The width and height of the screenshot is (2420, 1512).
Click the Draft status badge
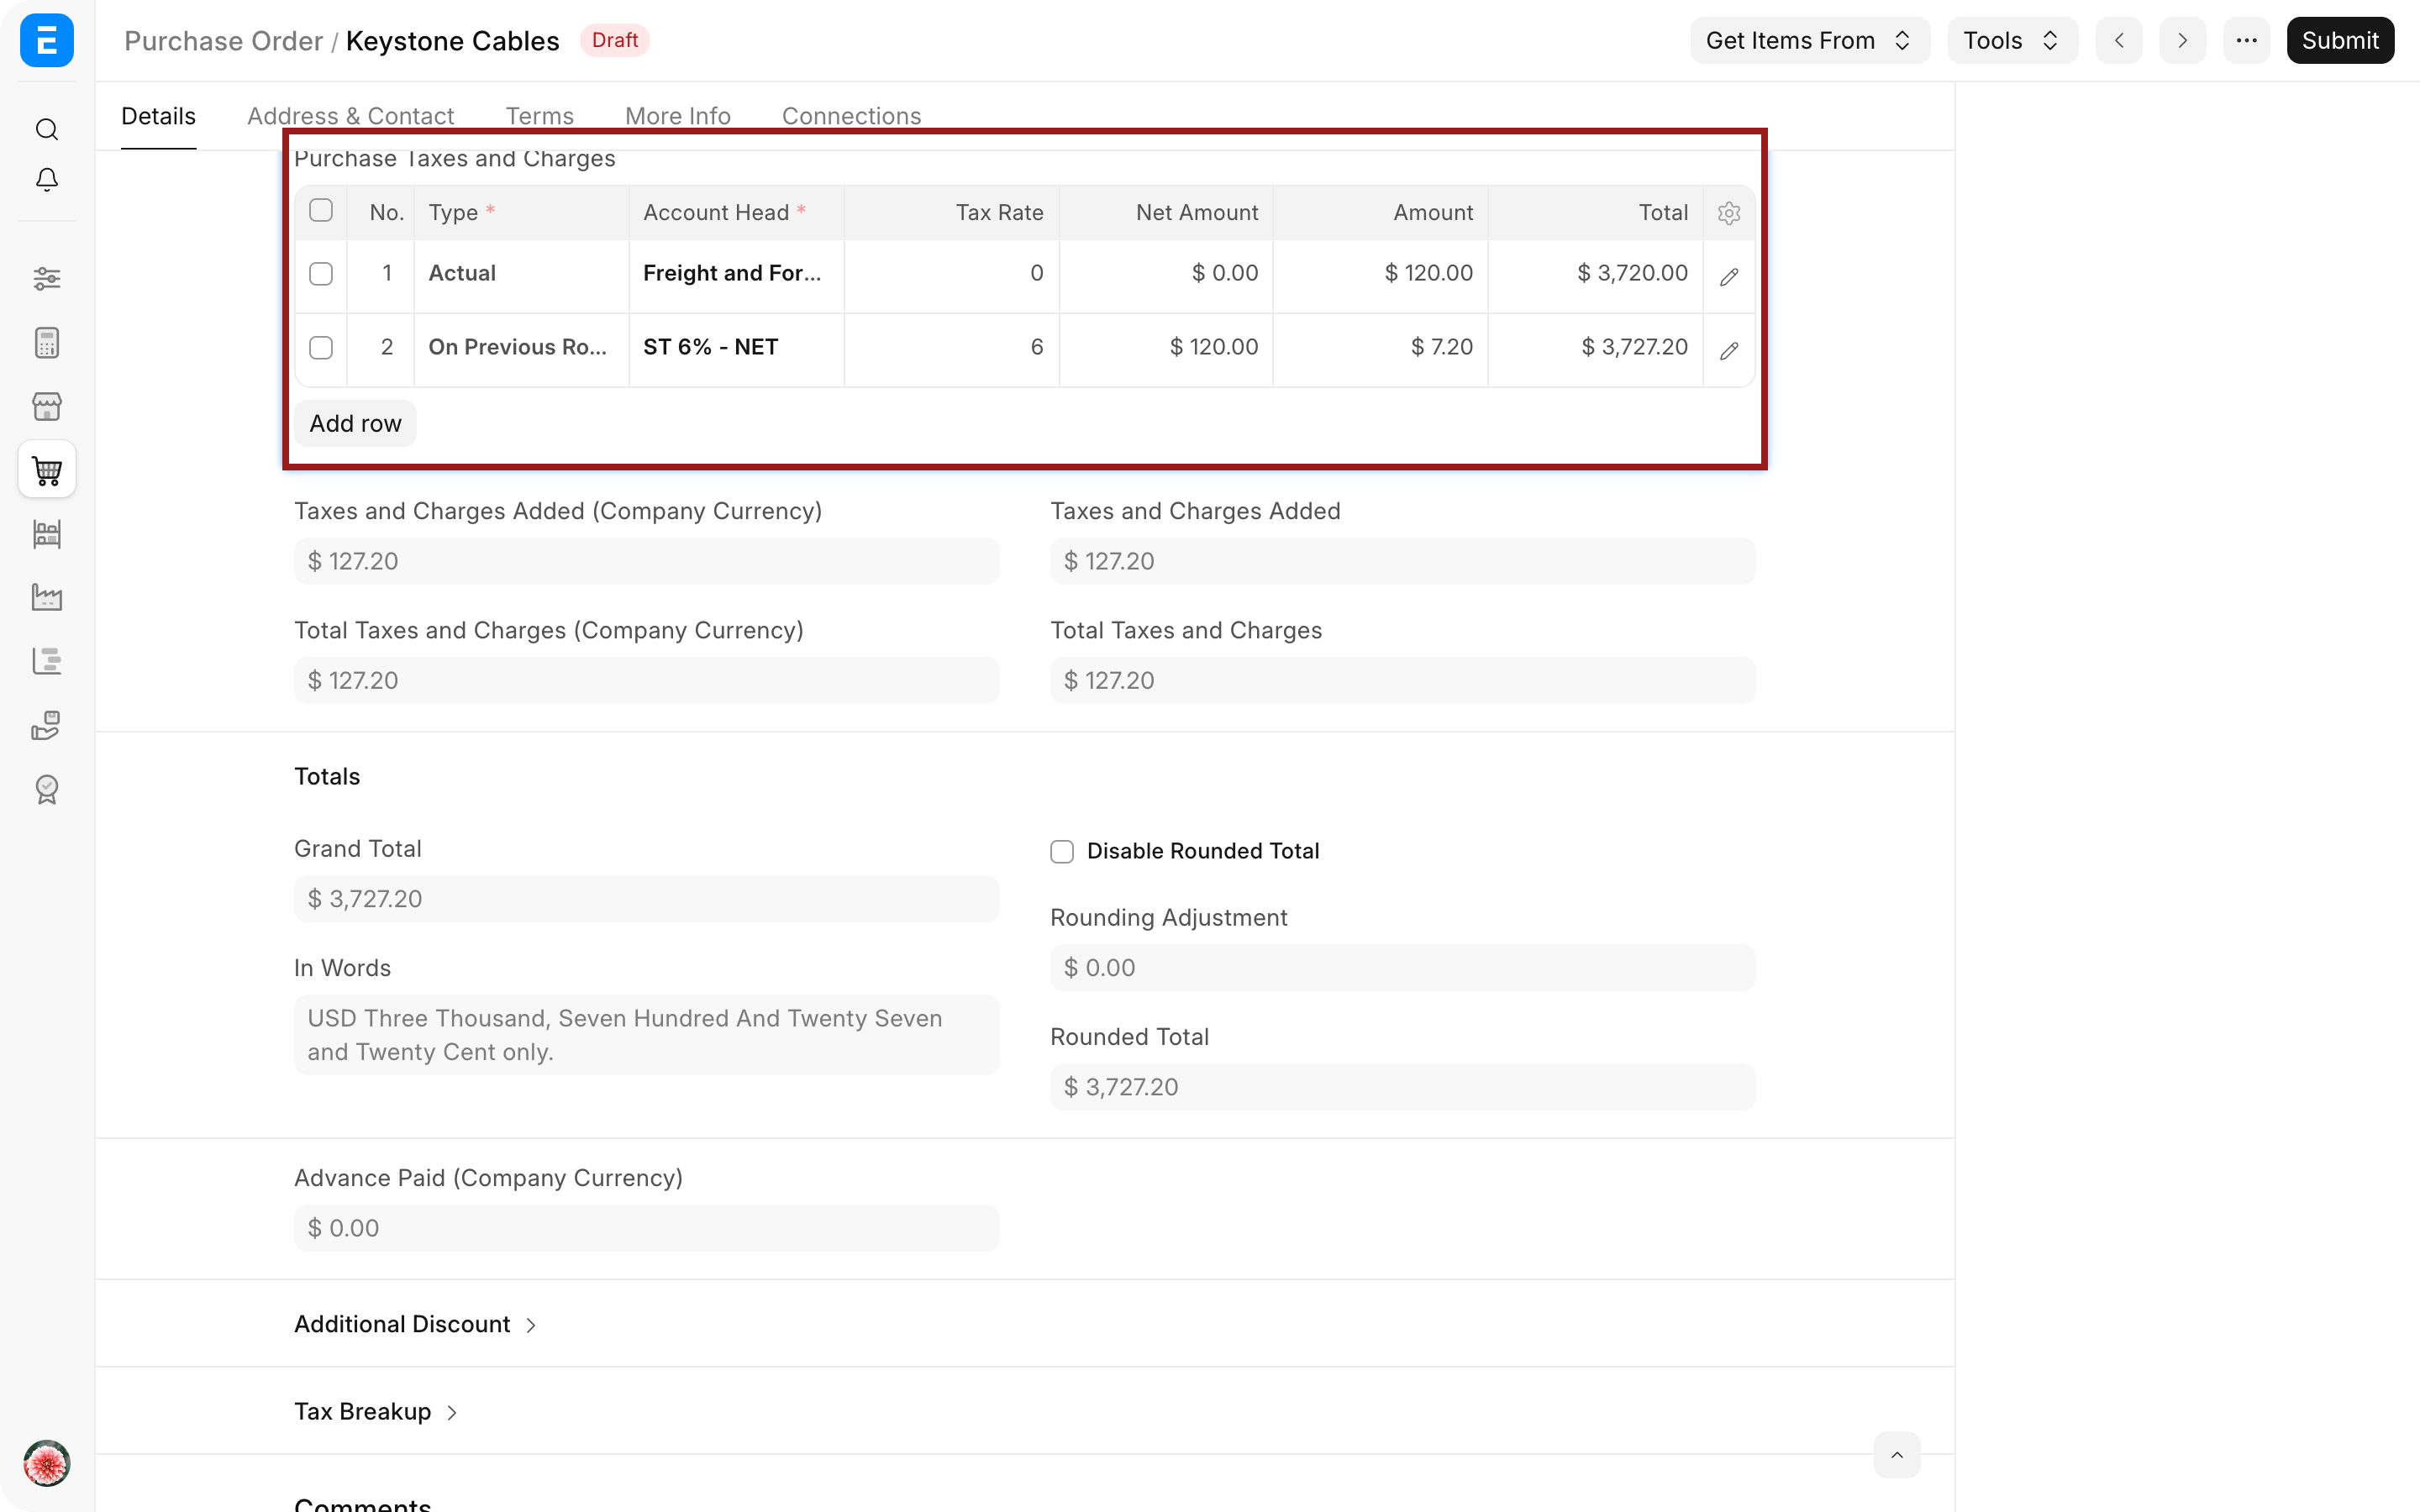[x=615, y=40]
